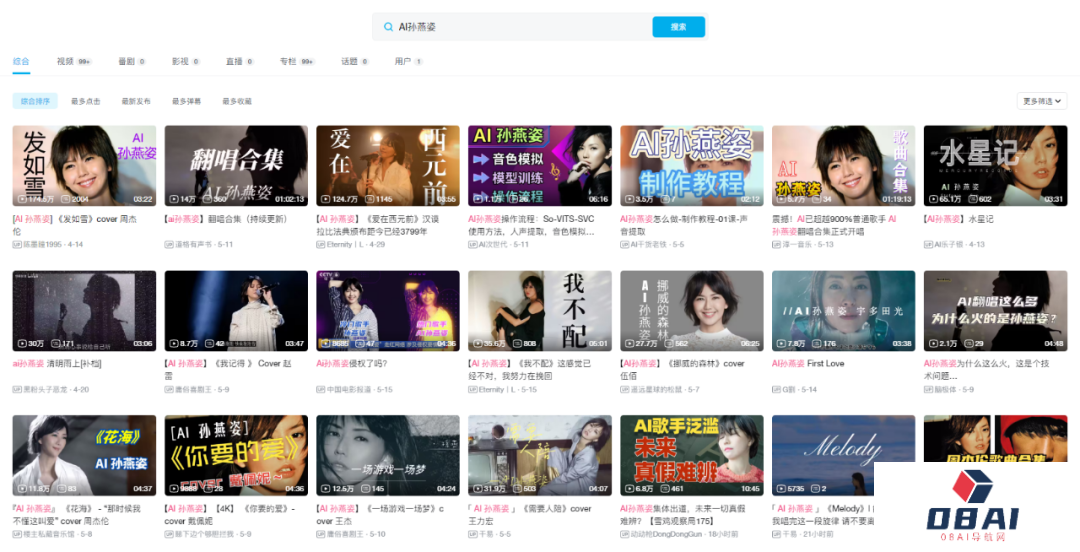
Task: Click the magnifier icon in search box
Action: point(388,27)
